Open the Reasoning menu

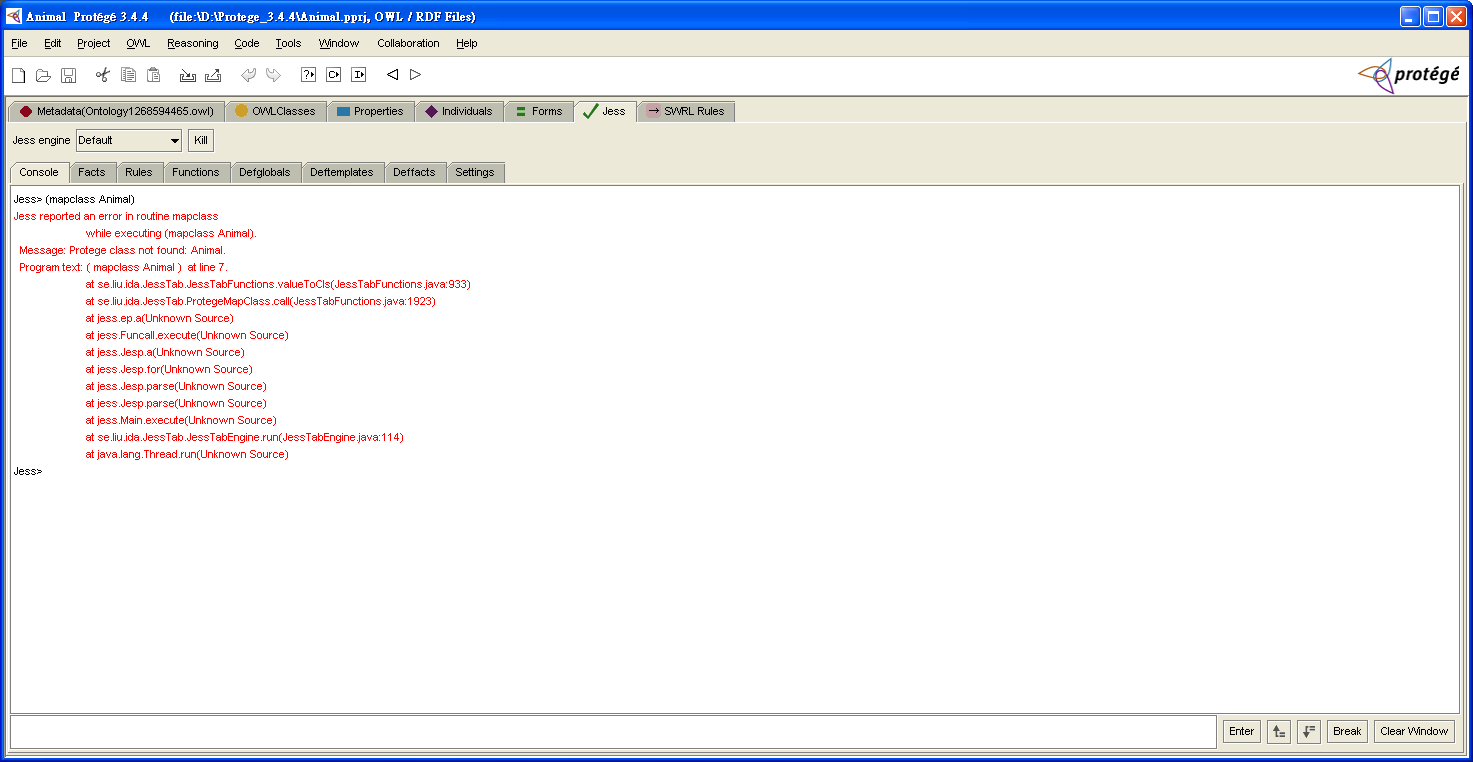click(192, 43)
